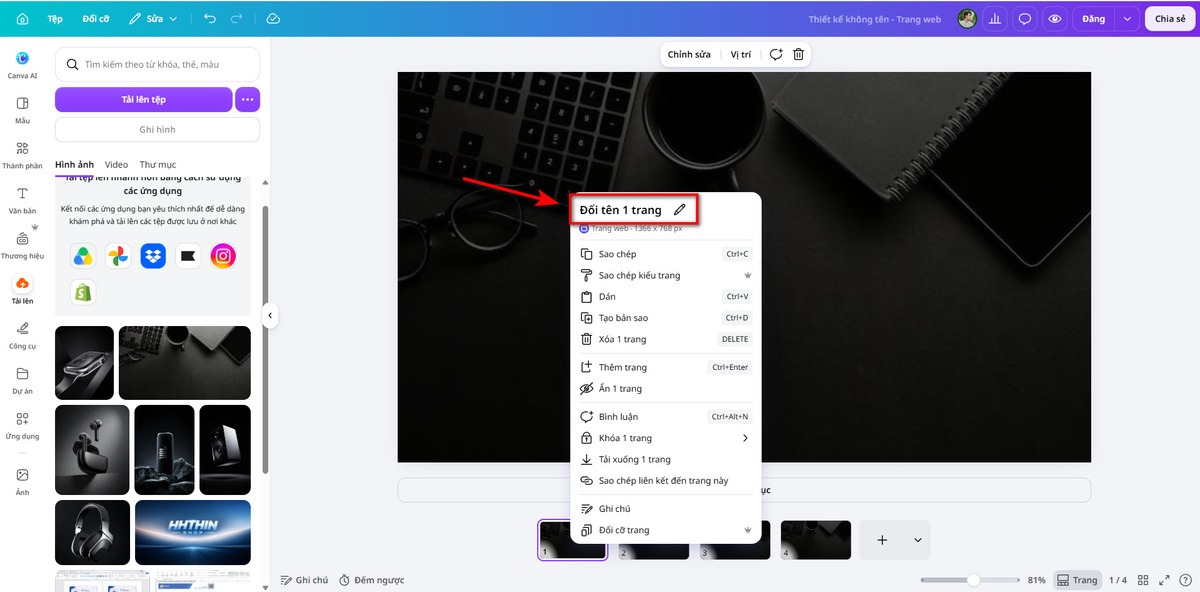Select Xóa 1 trang menu entry
This screenshot has height=592, width=1200.
[665, 339]
